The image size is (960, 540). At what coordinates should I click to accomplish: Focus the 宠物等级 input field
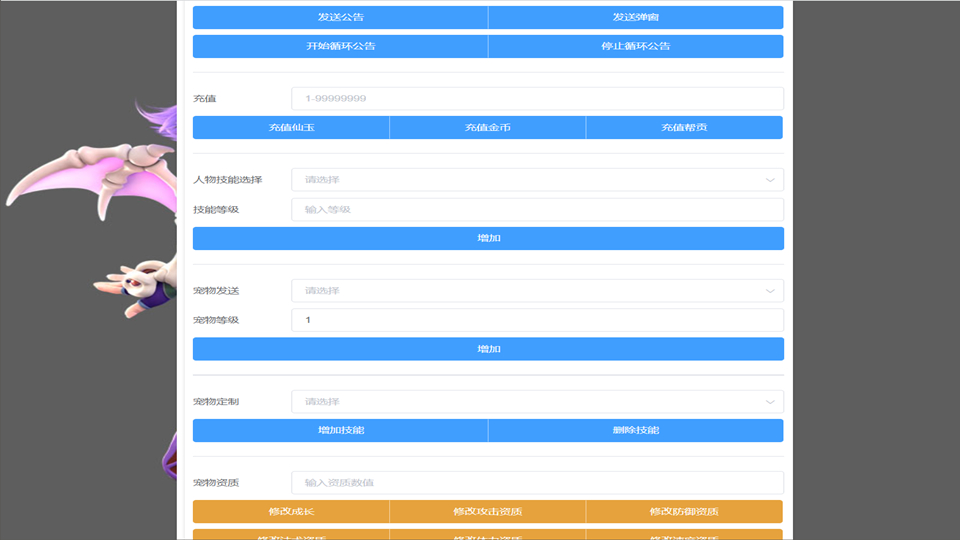click(538, 320)
